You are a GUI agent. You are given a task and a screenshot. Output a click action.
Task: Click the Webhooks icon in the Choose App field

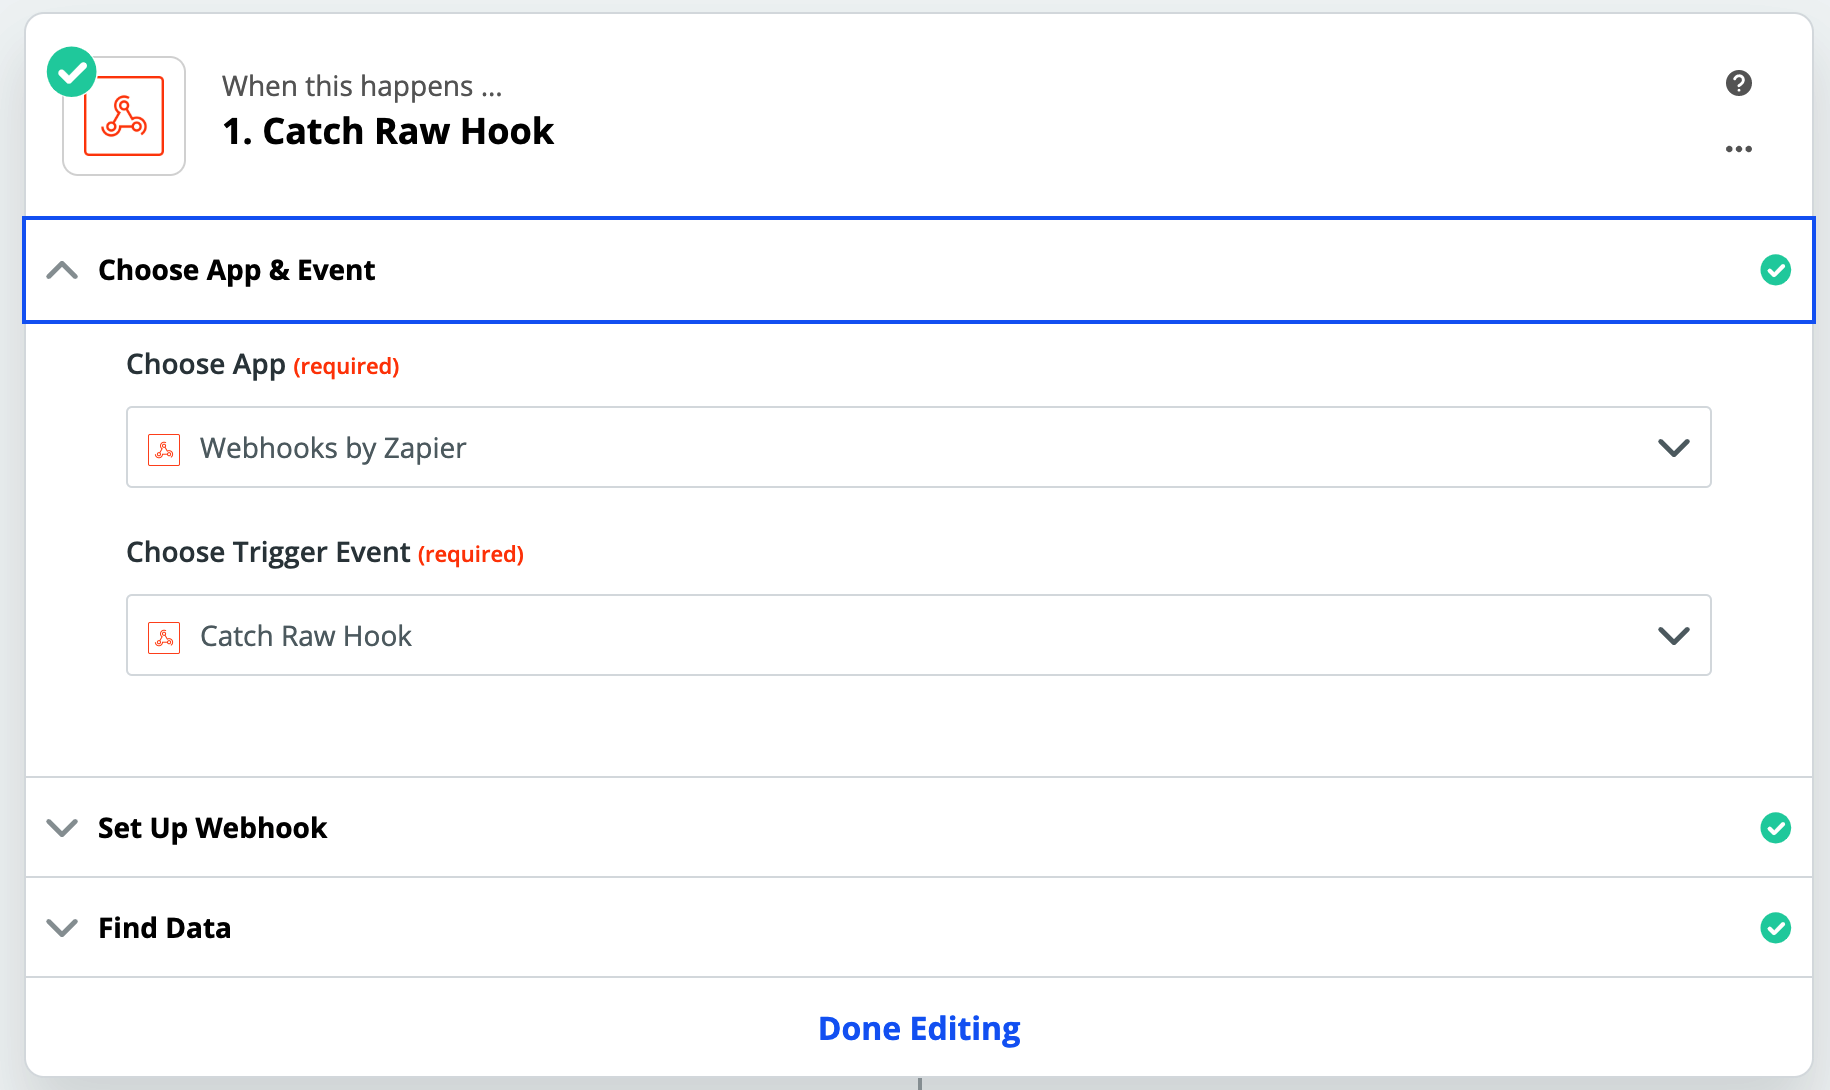pyautogui.click(x=164, y=449)
